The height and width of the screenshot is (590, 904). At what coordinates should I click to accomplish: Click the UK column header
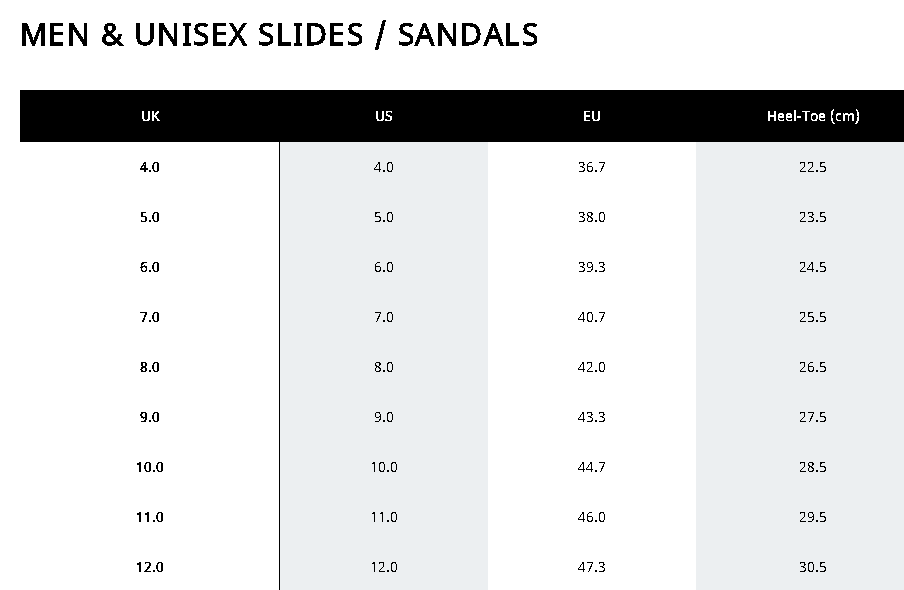coord(150,116)
